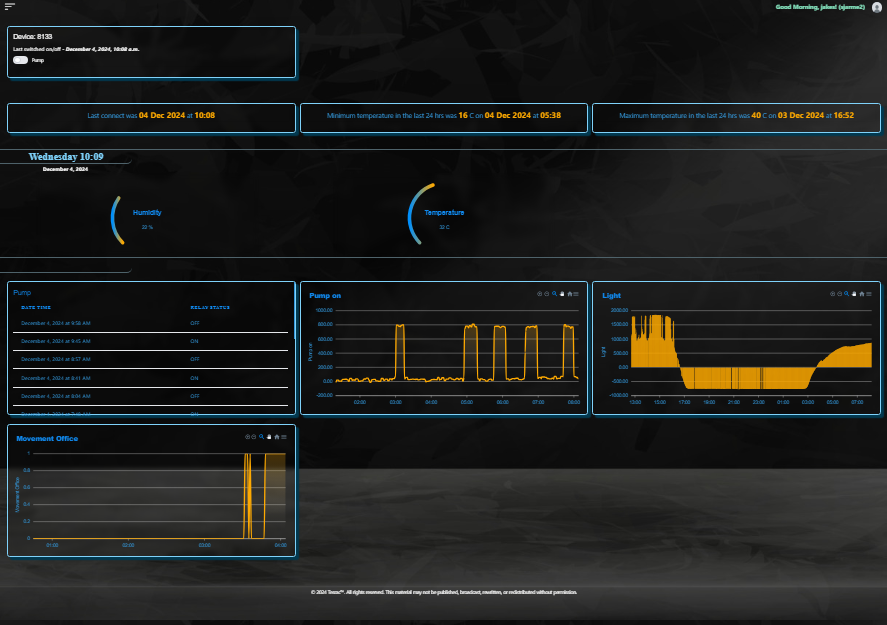Click the 'Pump on' chart title

(325, 296)
